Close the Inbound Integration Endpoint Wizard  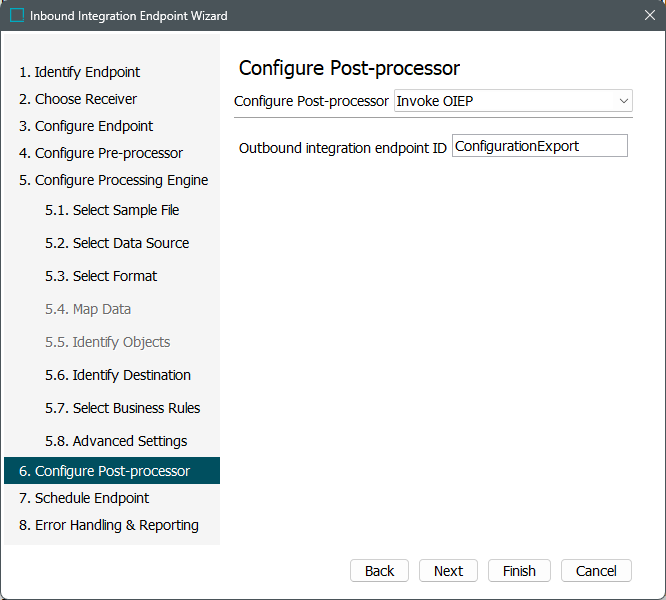click(649, 16)
